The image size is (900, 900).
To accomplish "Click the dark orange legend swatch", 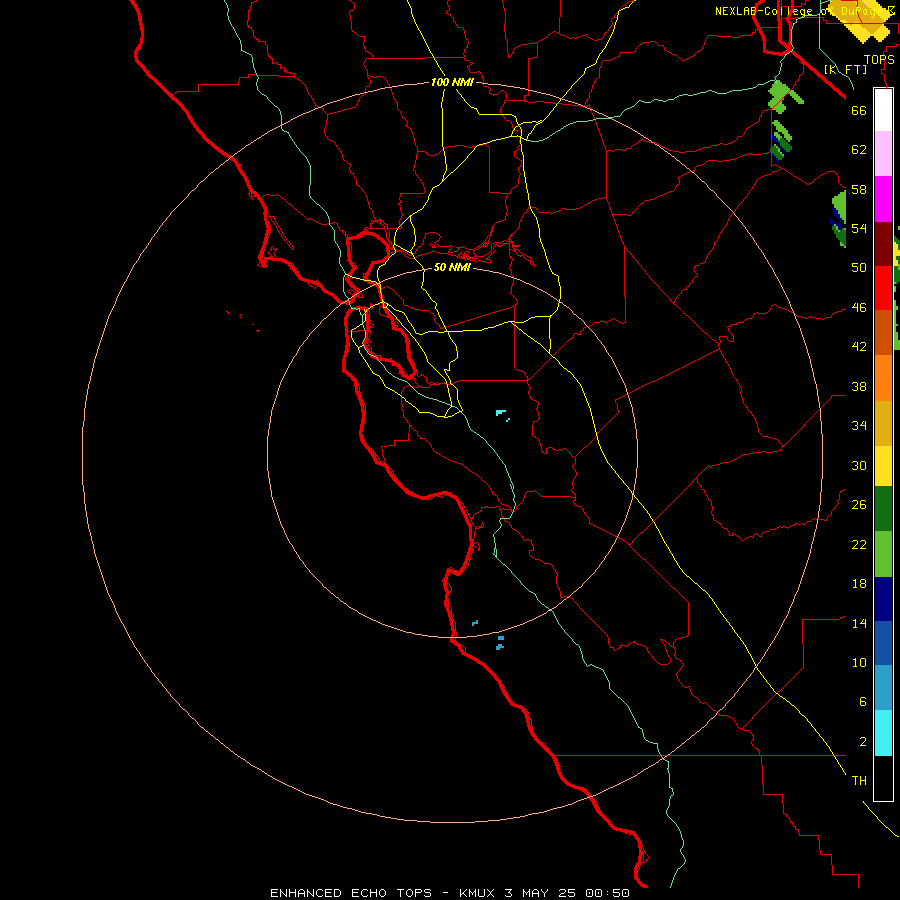I will tap(883, 332).
